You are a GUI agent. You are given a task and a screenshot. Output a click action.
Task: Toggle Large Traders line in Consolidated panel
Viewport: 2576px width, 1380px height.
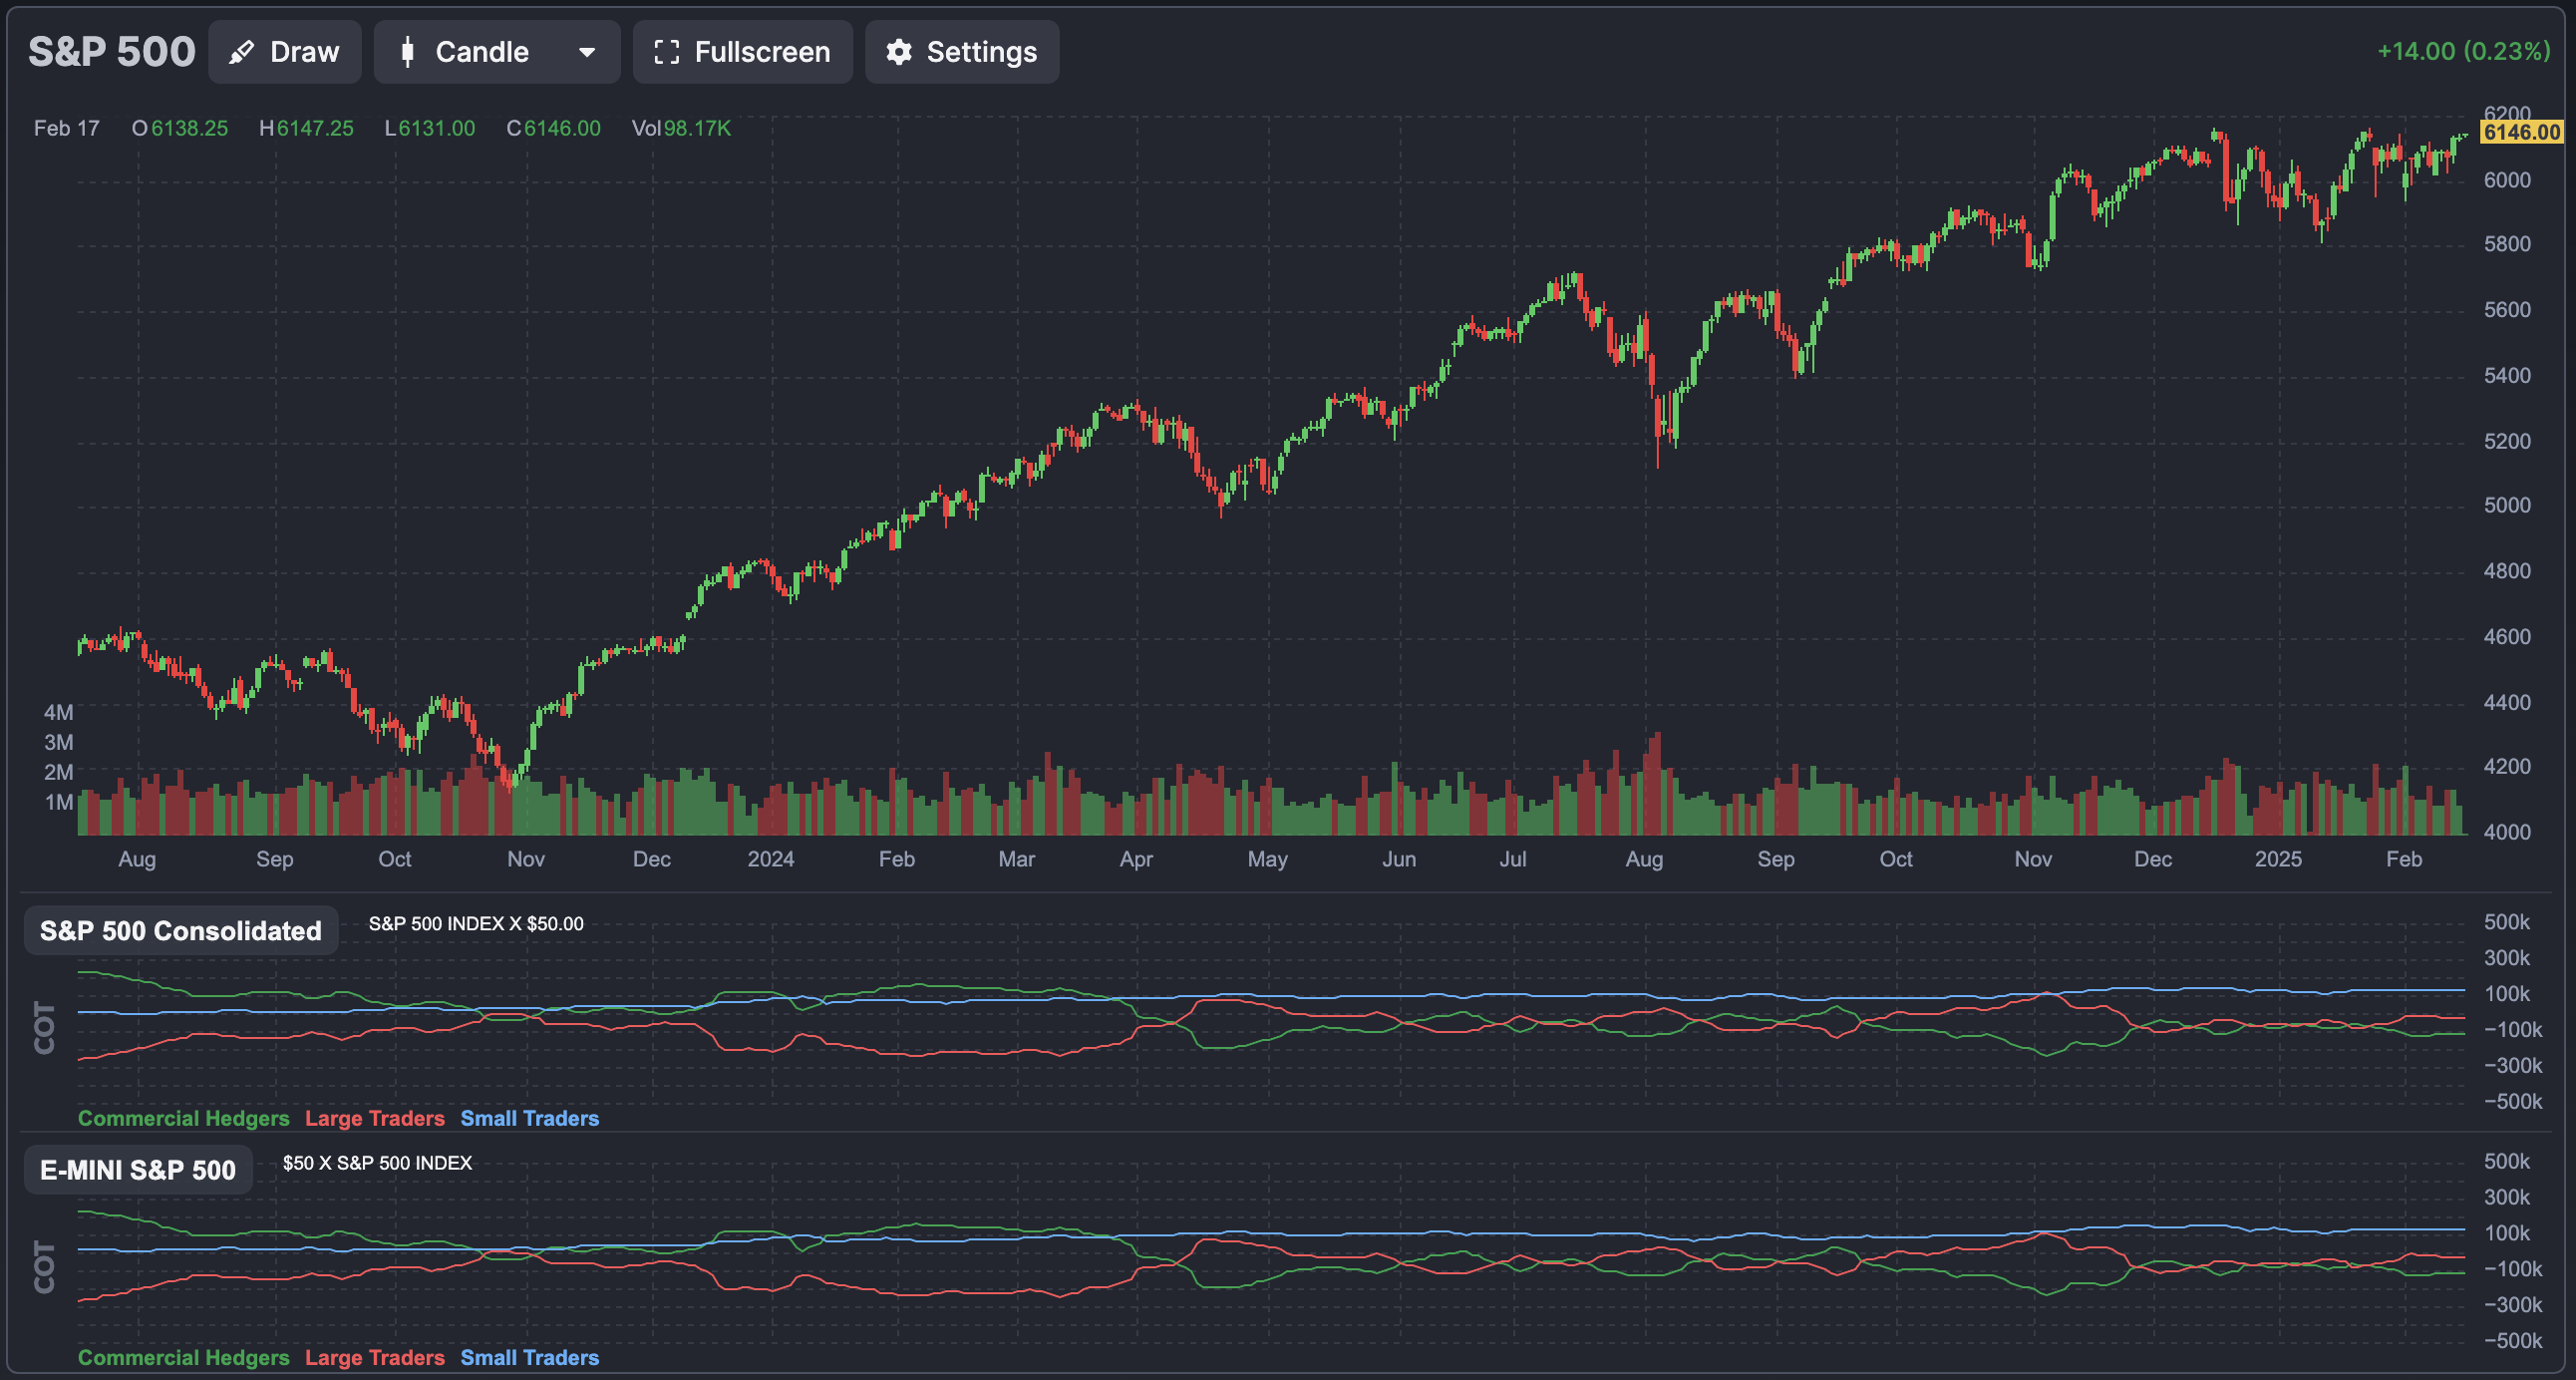(375, 1118)
